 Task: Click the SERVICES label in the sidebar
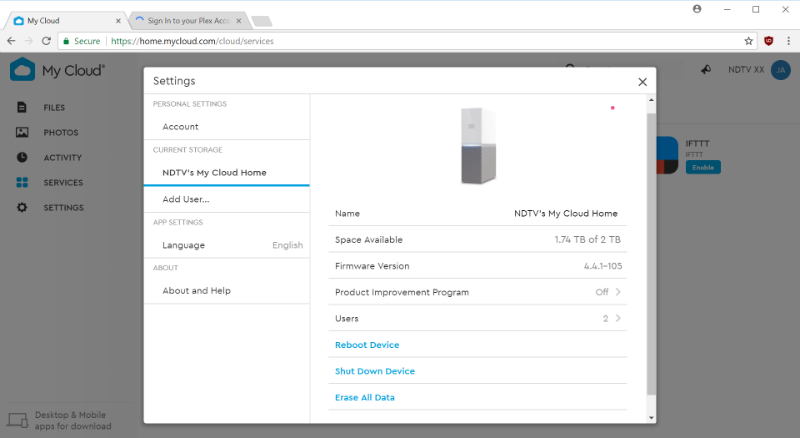pos(63,183)
